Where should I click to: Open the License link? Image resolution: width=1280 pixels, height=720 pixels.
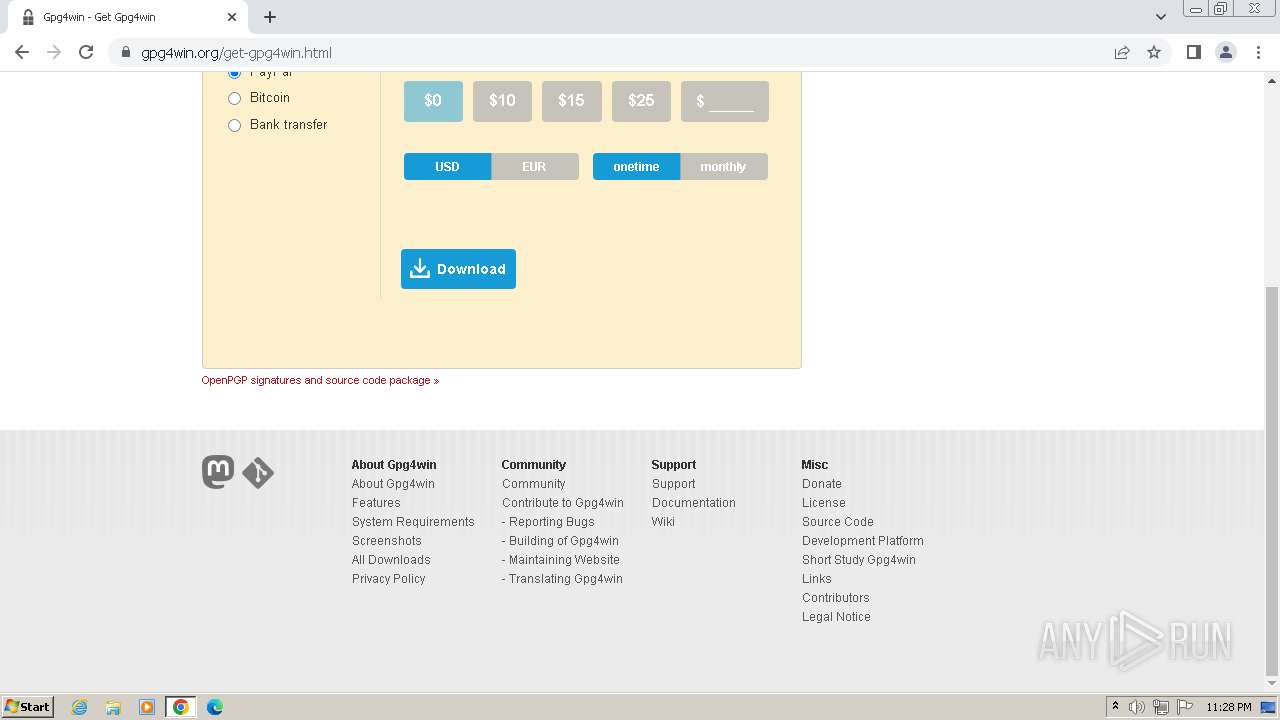point(824,503)
